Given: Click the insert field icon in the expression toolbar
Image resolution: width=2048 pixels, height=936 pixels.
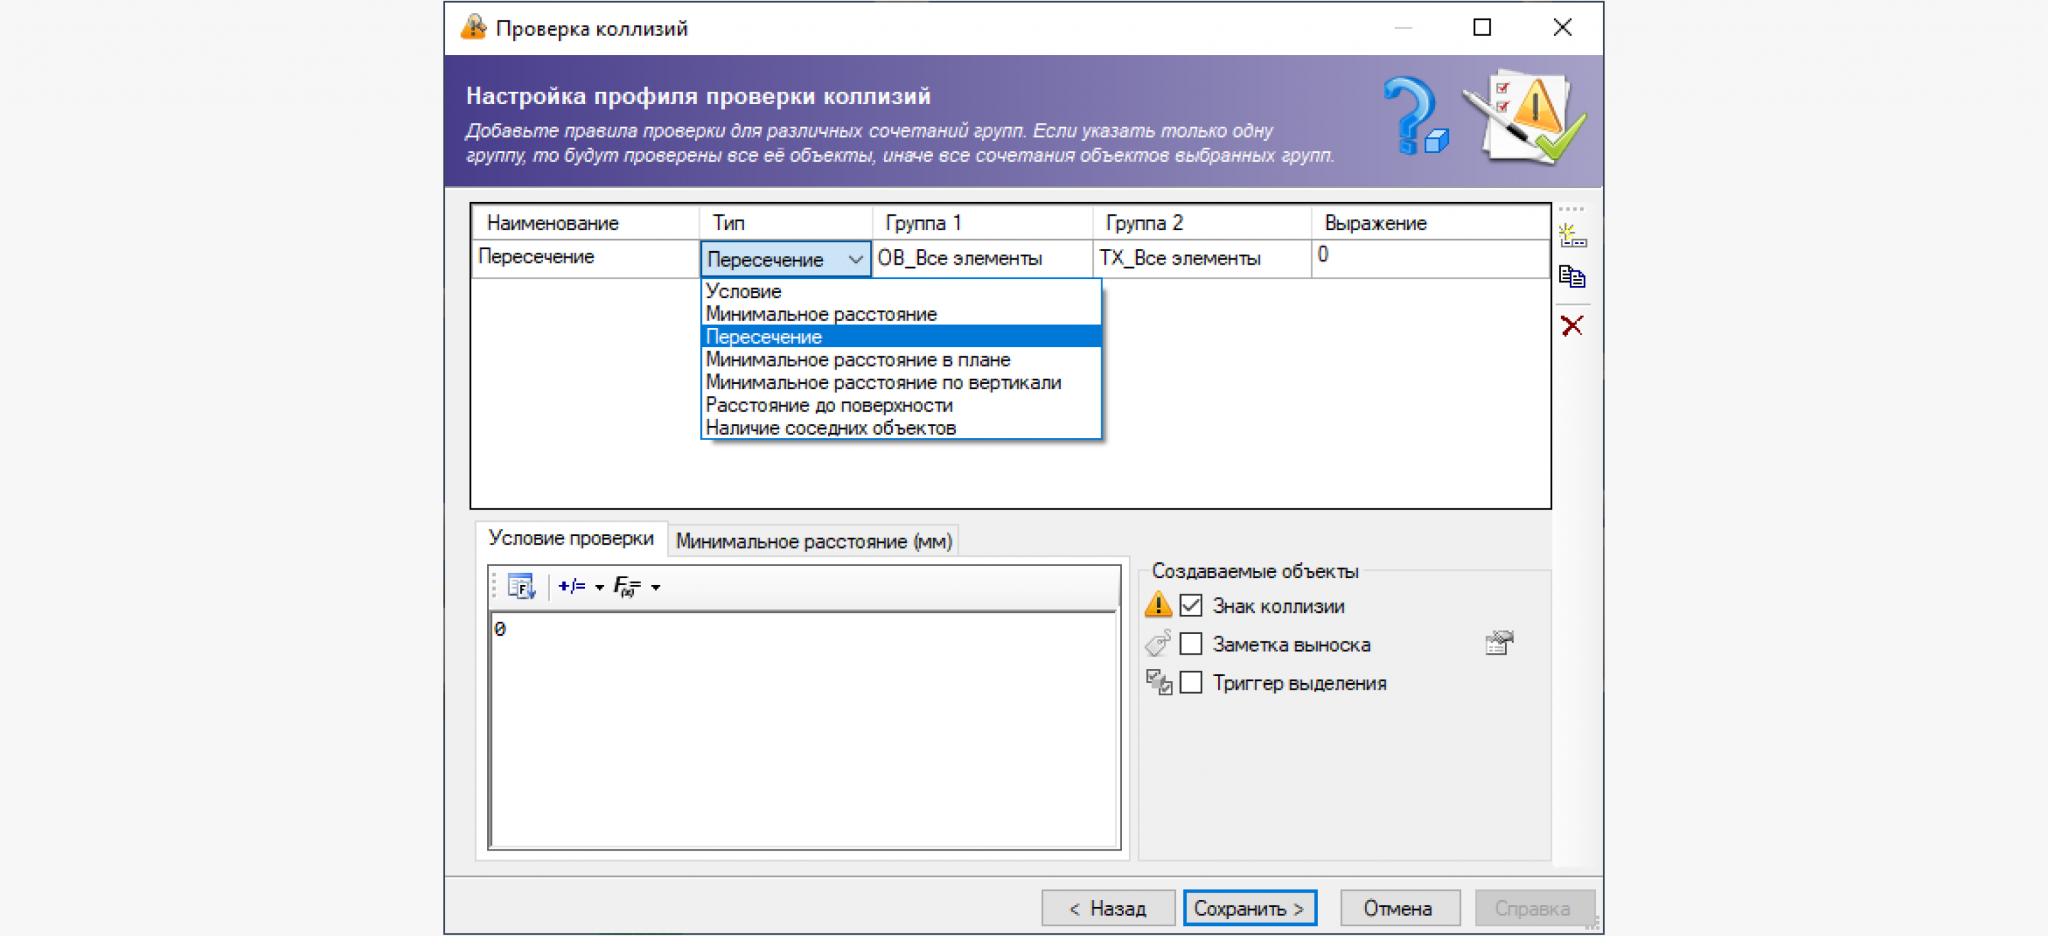Looking at the screenshot, I should pos(521,587).
